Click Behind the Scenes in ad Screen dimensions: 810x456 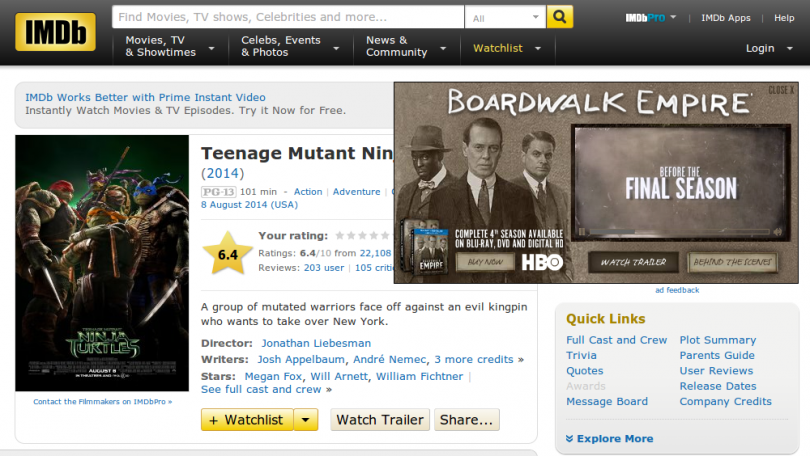tap(733, 262)
